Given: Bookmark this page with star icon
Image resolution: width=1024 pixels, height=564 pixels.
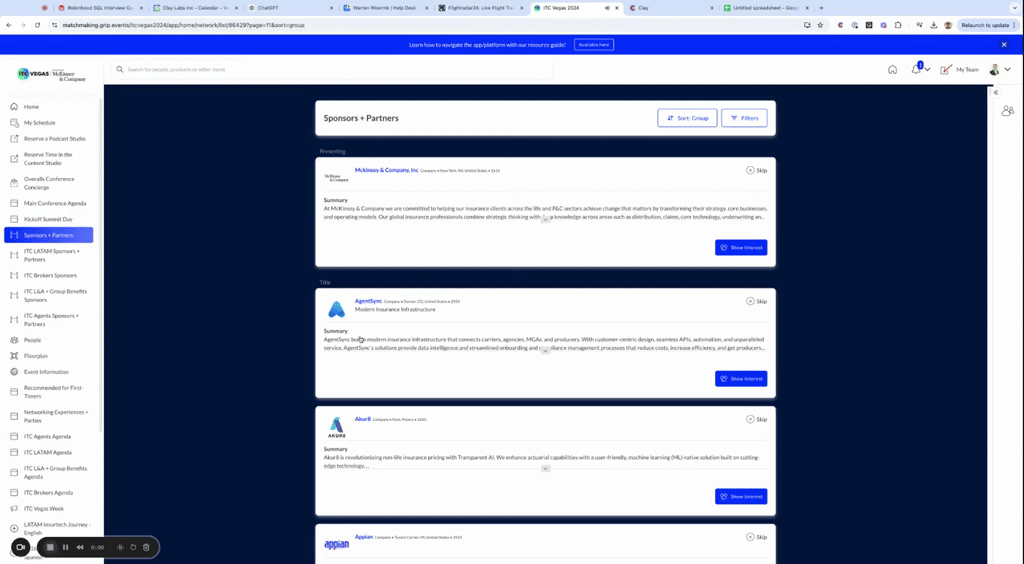Looking at the screenshot, I should [820, 24].
